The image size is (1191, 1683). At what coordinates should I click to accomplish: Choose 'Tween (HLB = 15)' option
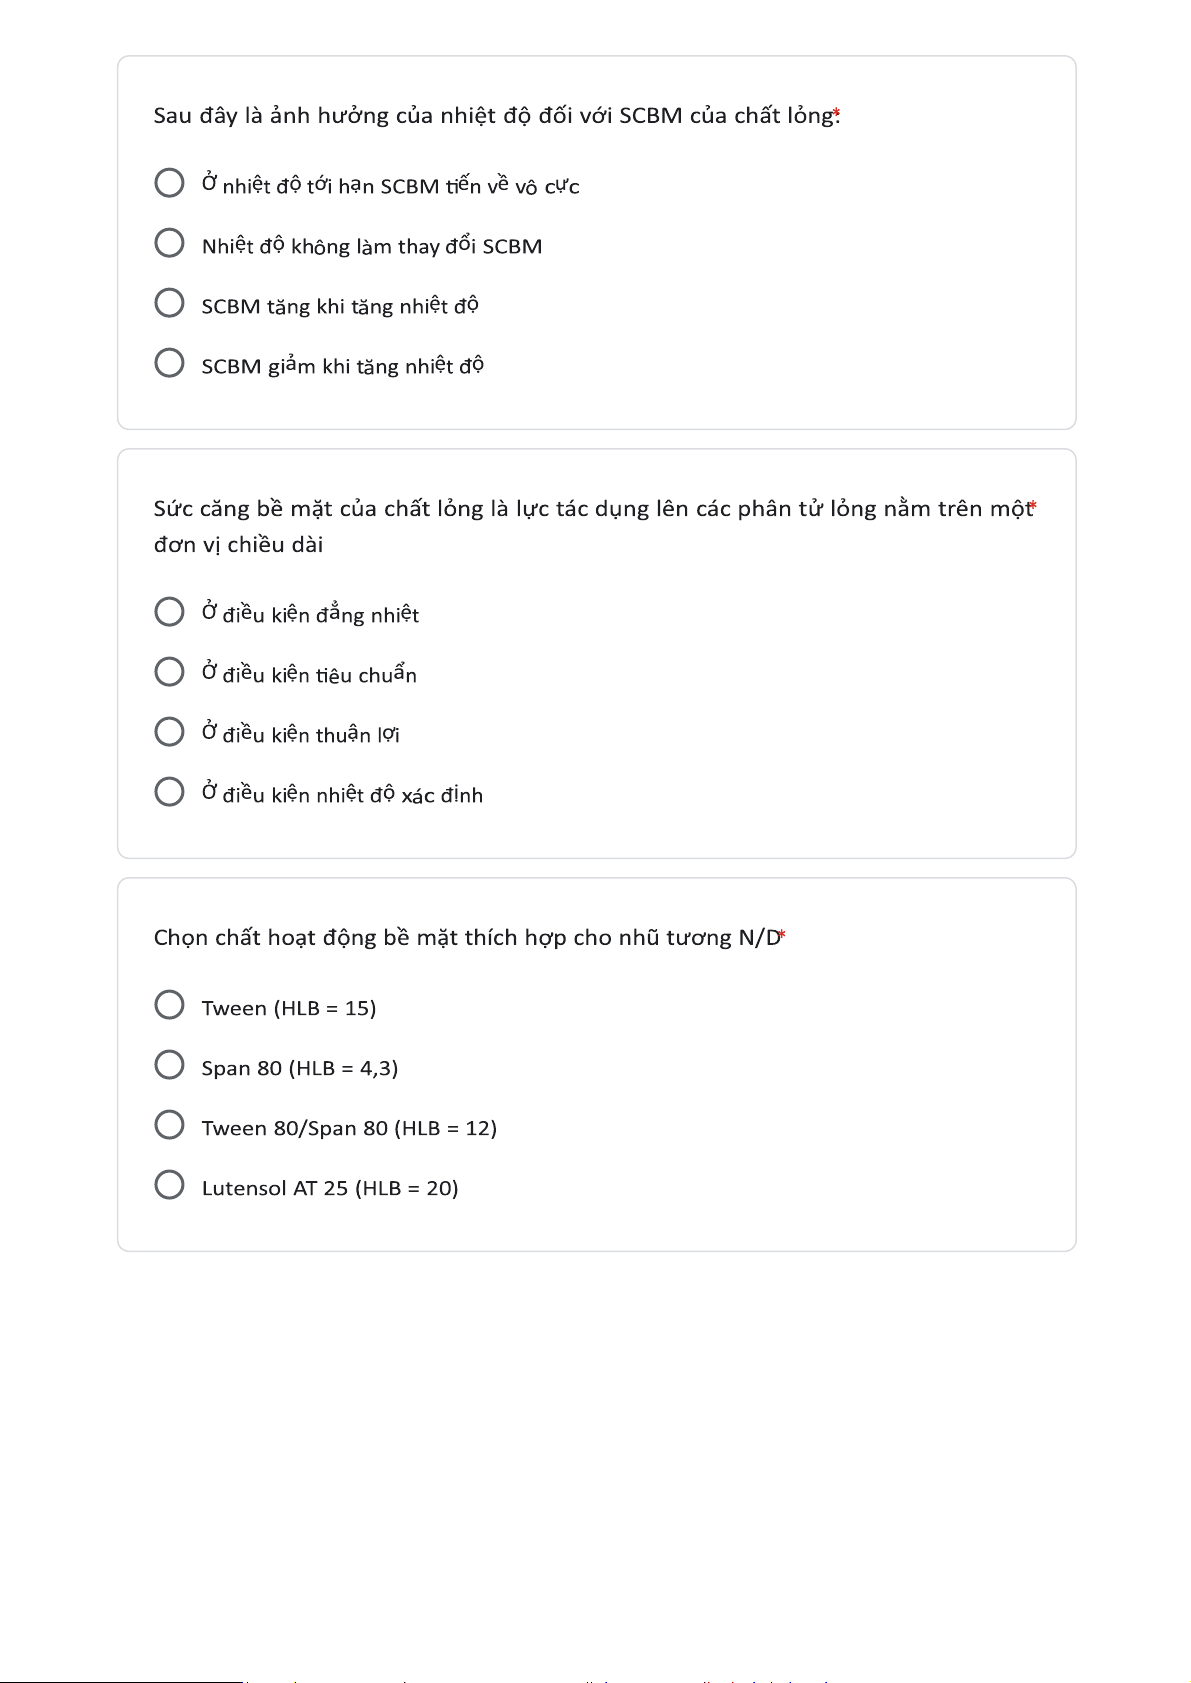tap(170, 1005)
